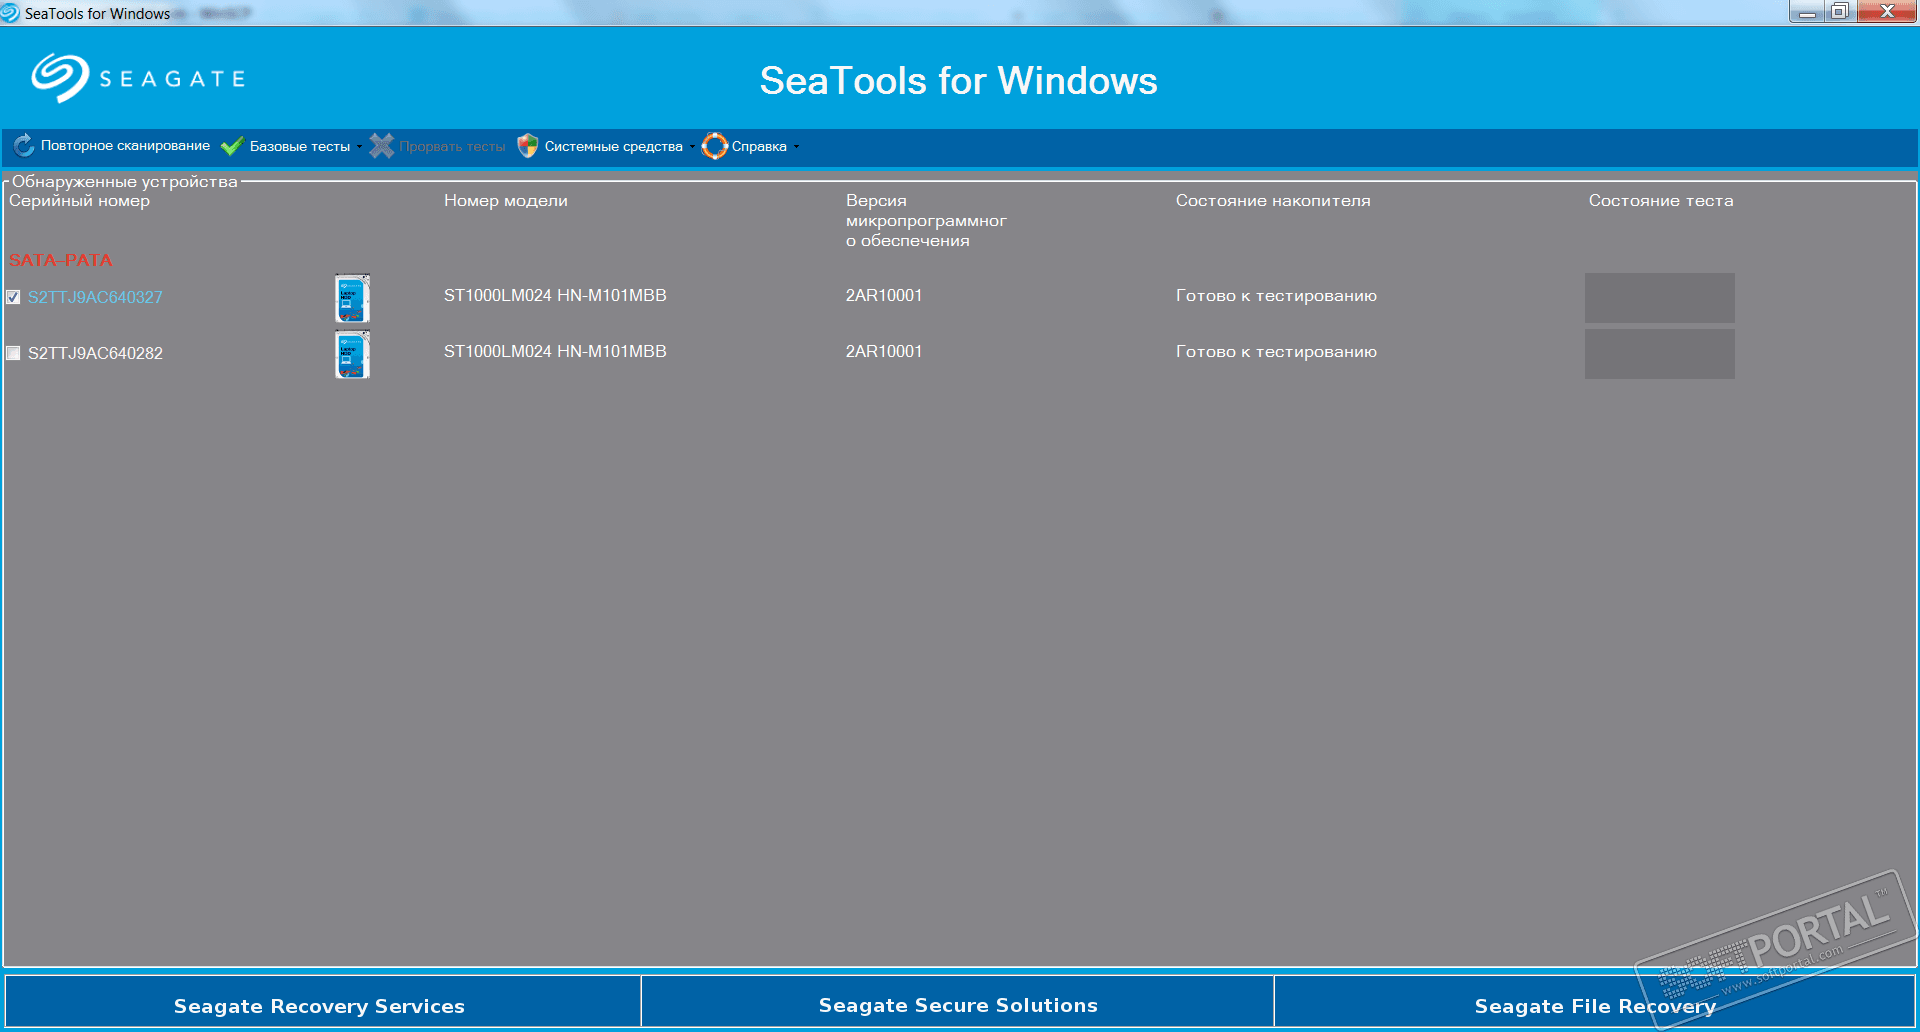This screenshot has width=1920, height=1032.
Task: Expand the Базовые тесты dropdown arrow
Action: click(359, 147)
